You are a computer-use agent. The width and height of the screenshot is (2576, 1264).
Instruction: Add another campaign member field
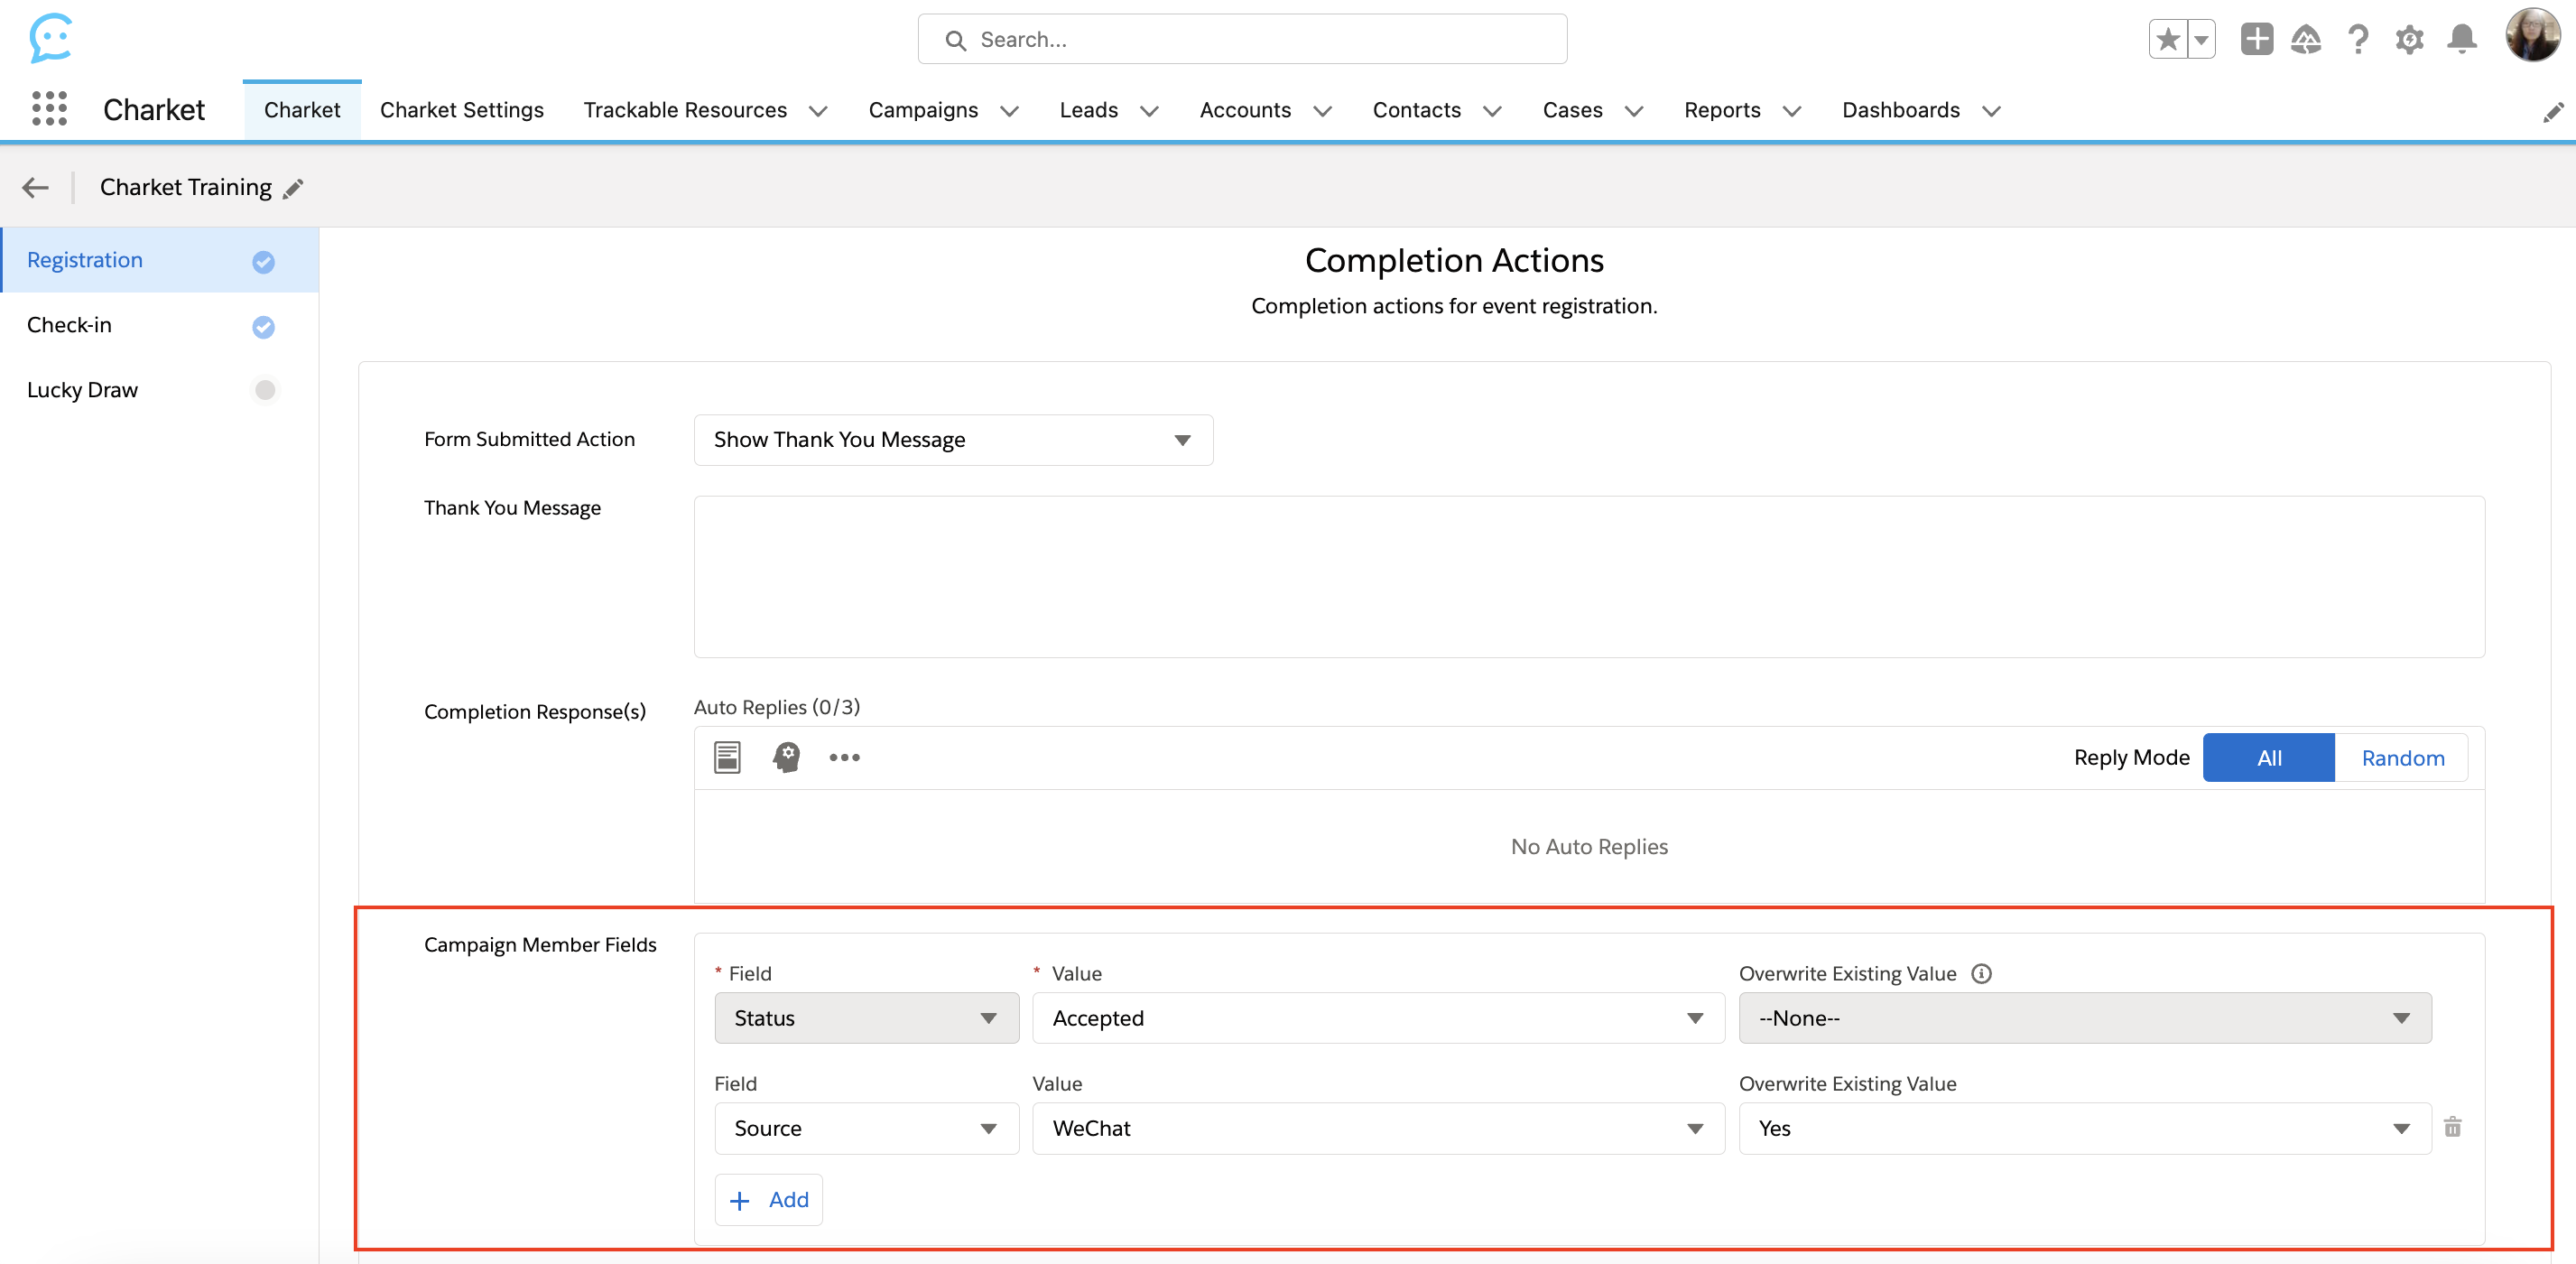768,1200
